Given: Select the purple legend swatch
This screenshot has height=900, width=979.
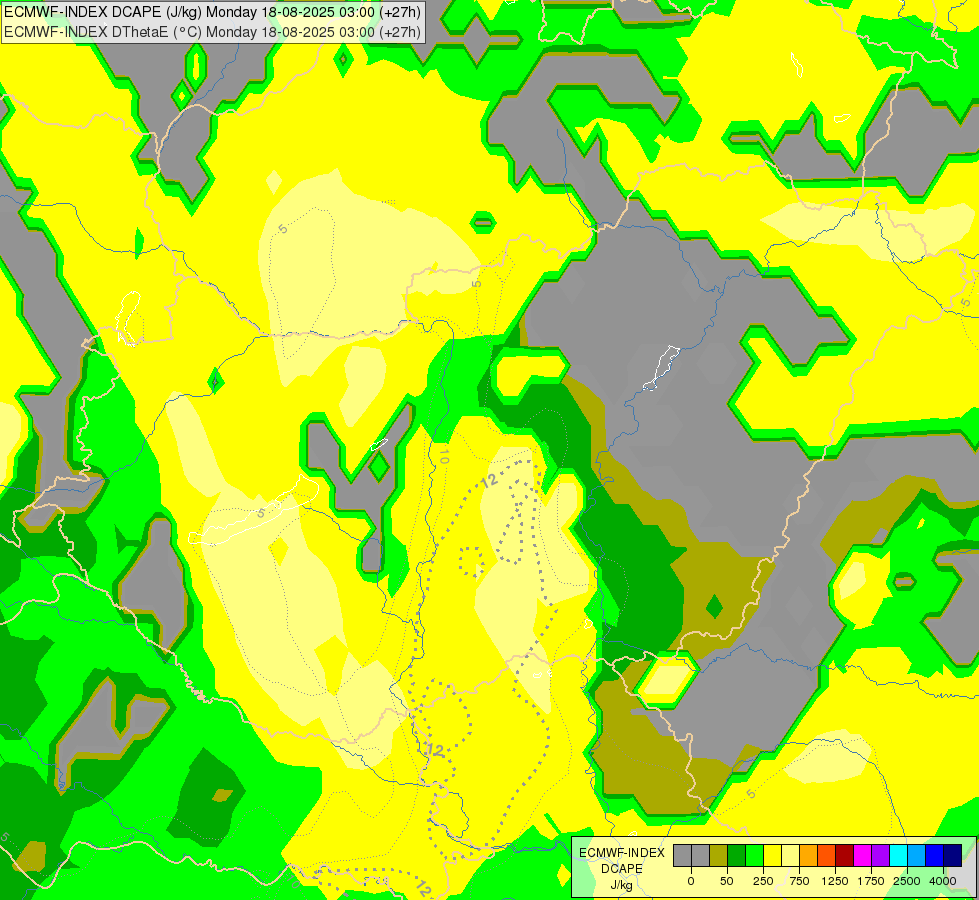Looking at the screenshot, I should [880, 855].
